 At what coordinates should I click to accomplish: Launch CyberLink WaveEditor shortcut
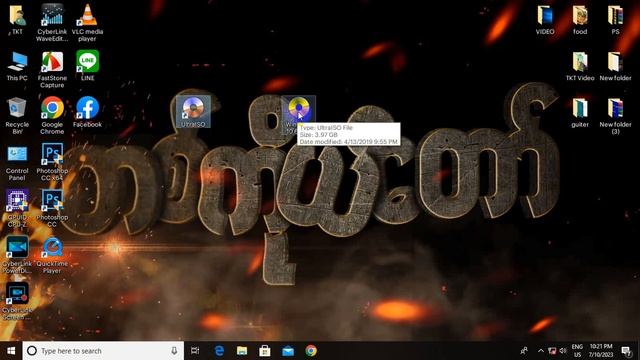tap(52, 22)
